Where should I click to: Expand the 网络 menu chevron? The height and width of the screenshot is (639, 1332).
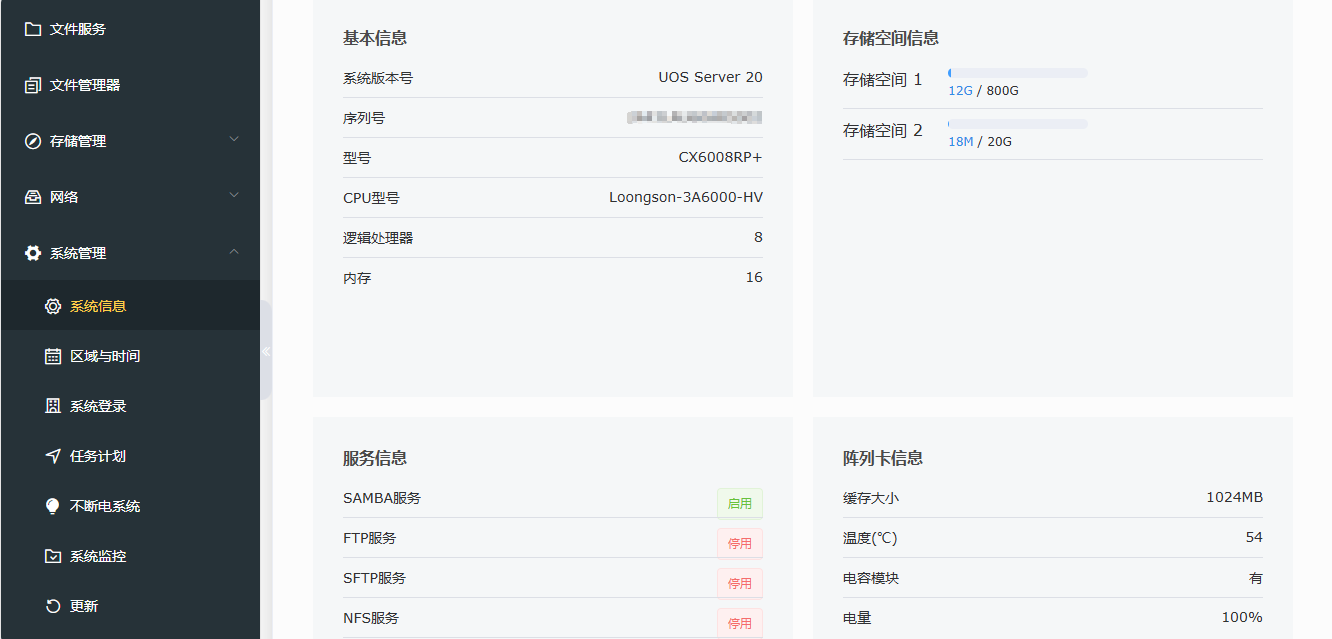point(234,196)
